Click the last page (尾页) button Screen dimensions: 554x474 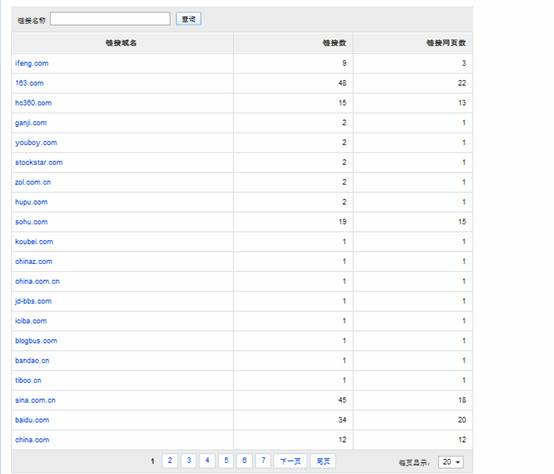pyautogui.click(x=323, y=461)
